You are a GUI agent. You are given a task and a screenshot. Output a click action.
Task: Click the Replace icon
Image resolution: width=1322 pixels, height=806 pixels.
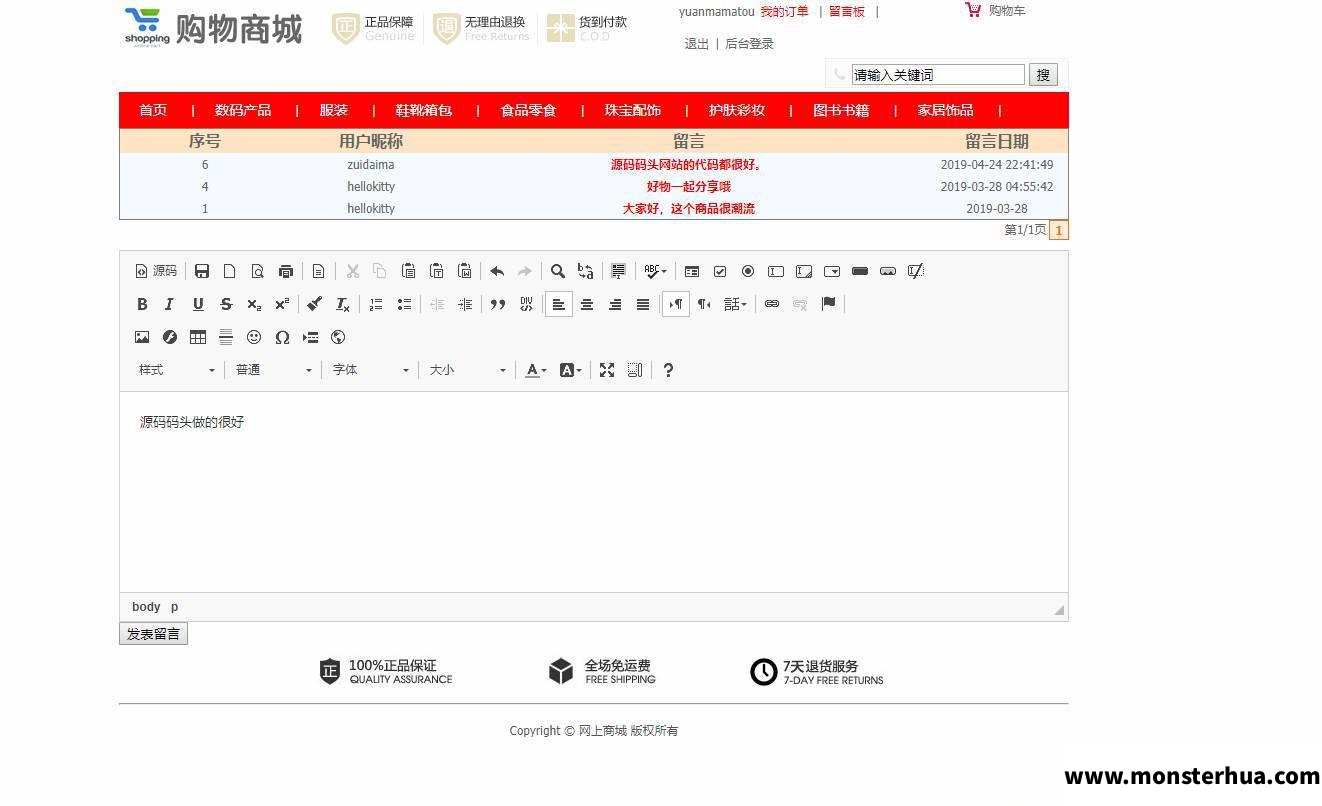[586, 271]
